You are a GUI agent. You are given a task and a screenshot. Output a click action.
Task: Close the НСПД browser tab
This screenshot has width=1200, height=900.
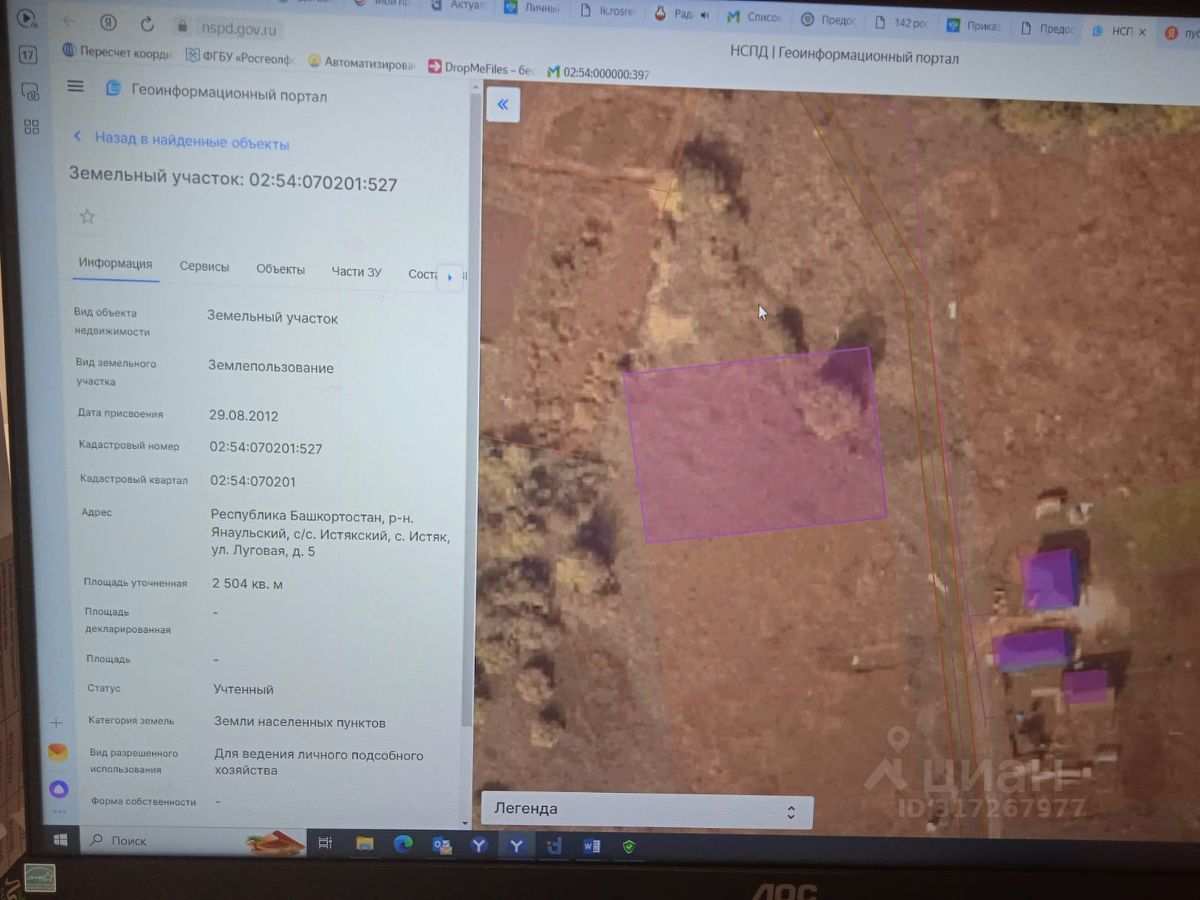1142,31
